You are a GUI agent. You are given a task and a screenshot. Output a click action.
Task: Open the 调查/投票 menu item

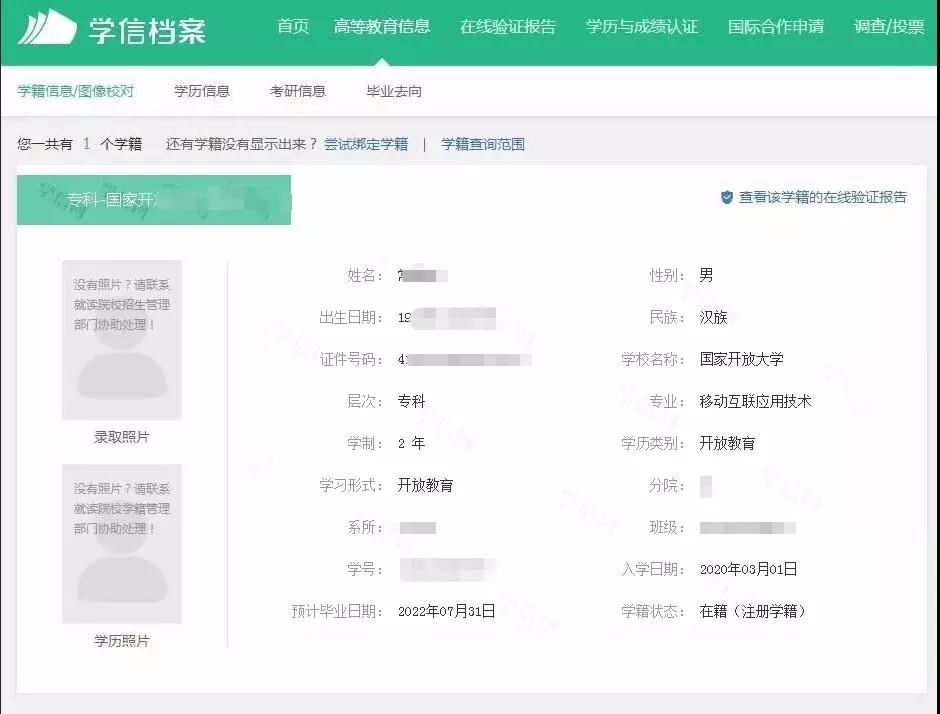(889, 26)
